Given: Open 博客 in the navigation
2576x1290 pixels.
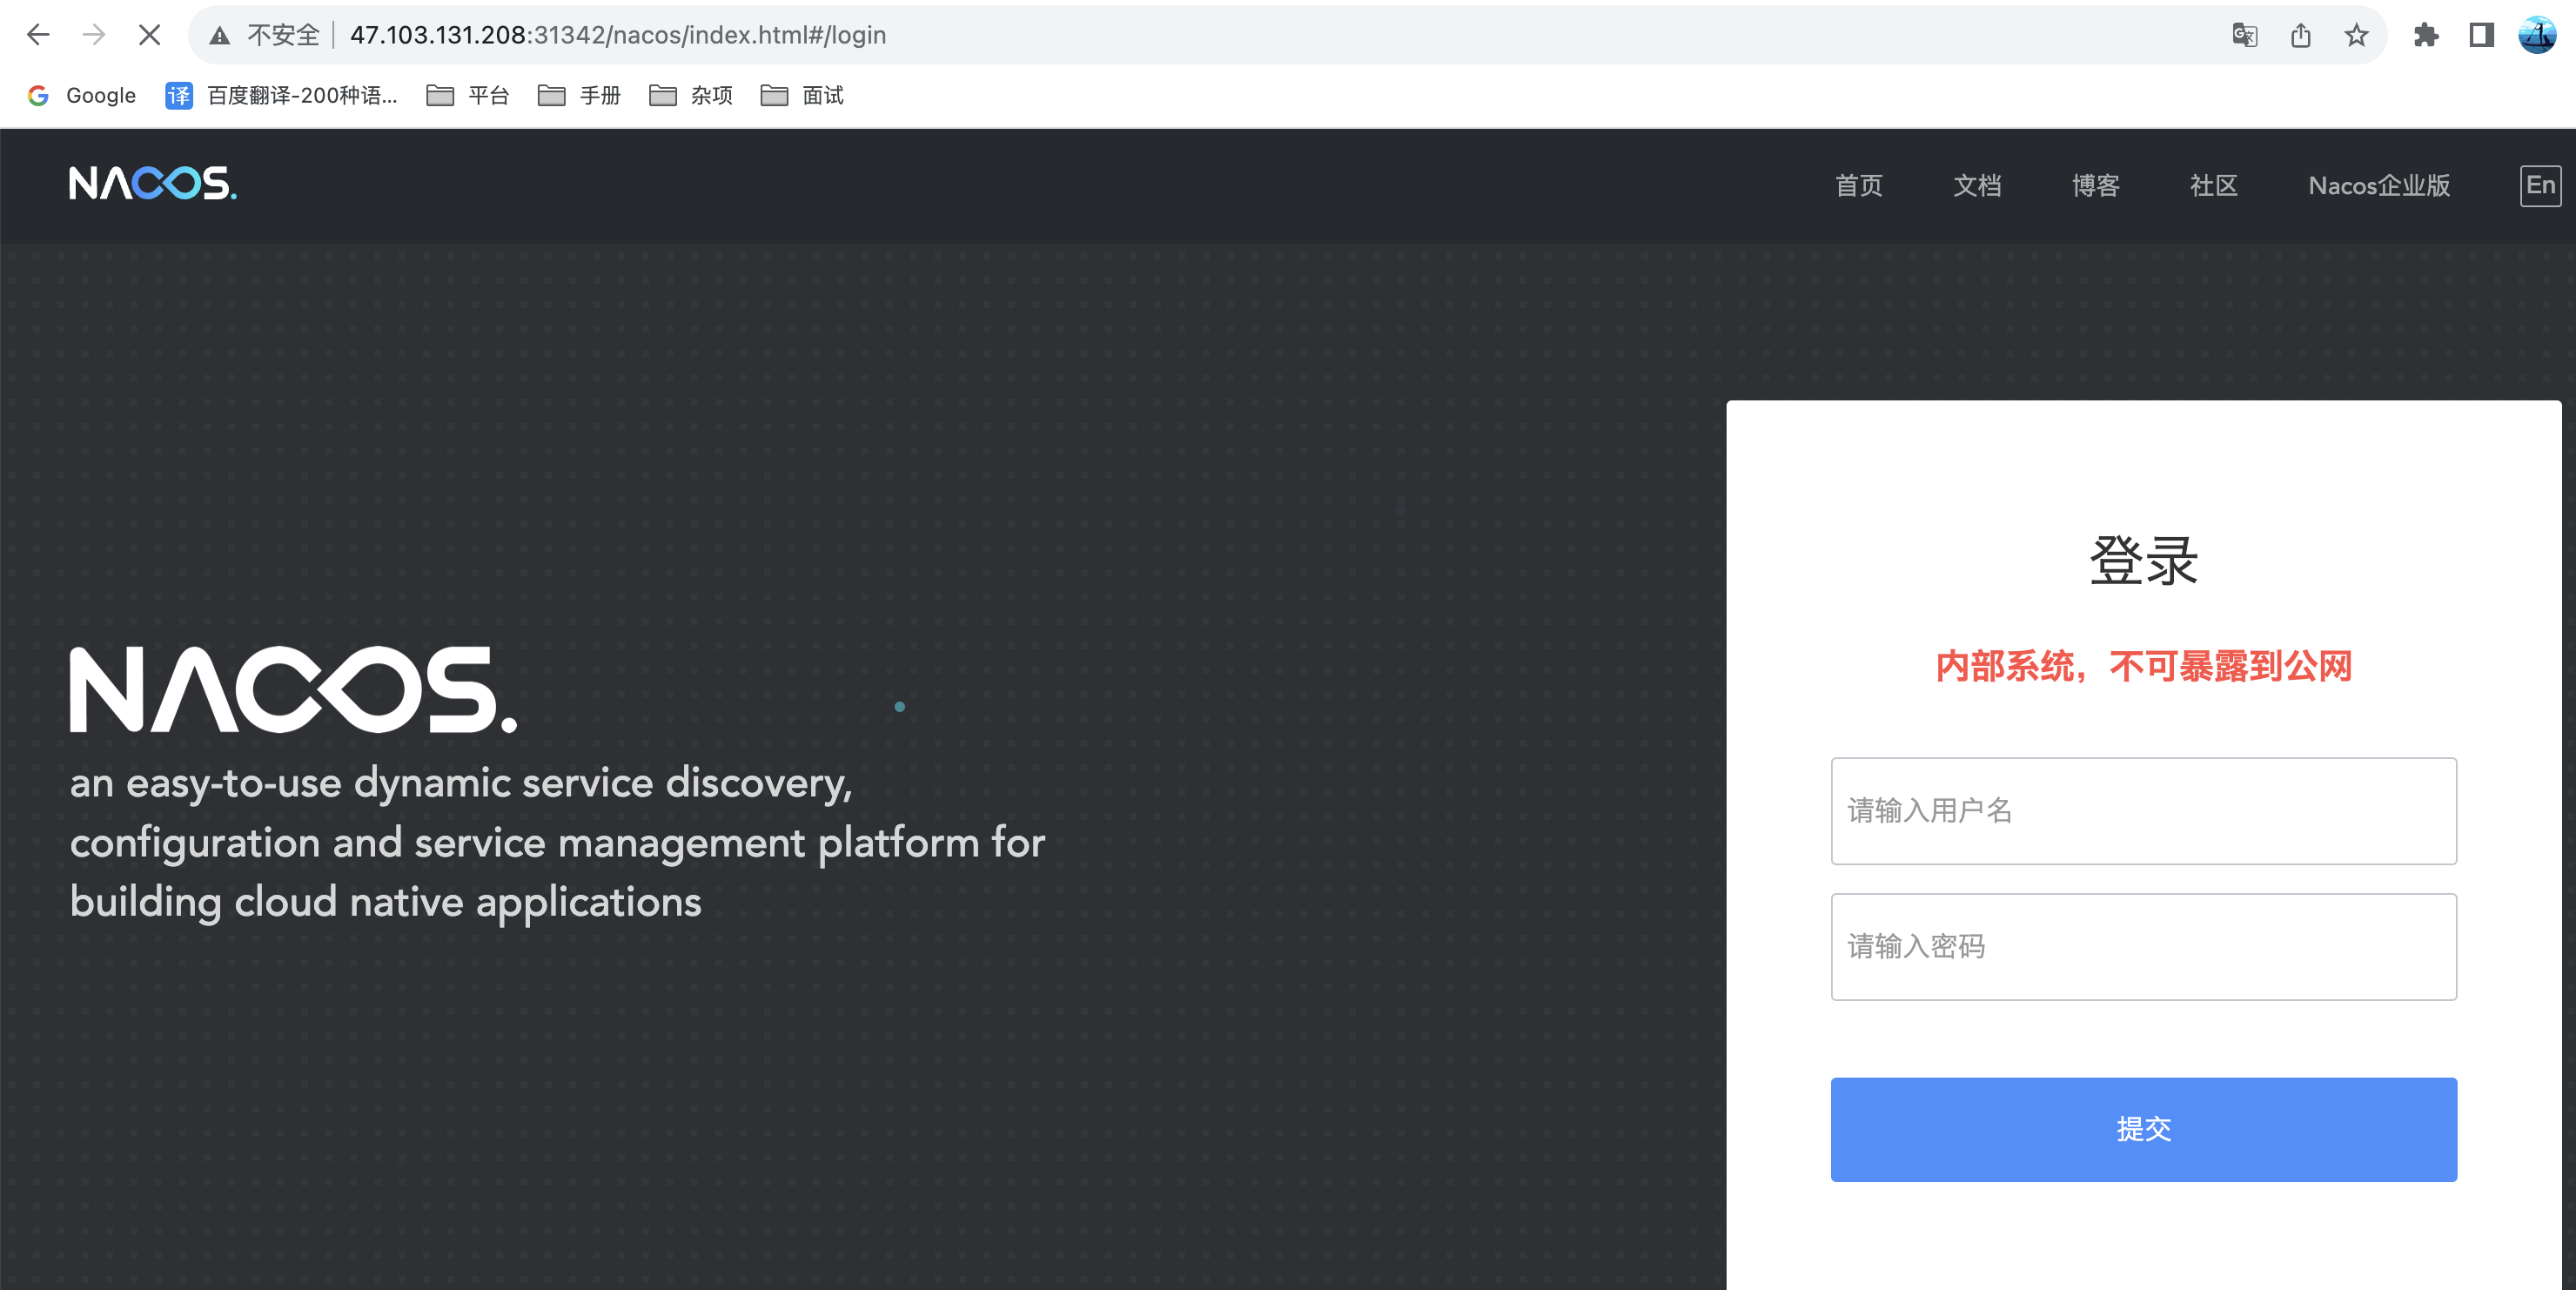Looking at the screenshot, I should pyautogui.click(x=2095, y=186).
